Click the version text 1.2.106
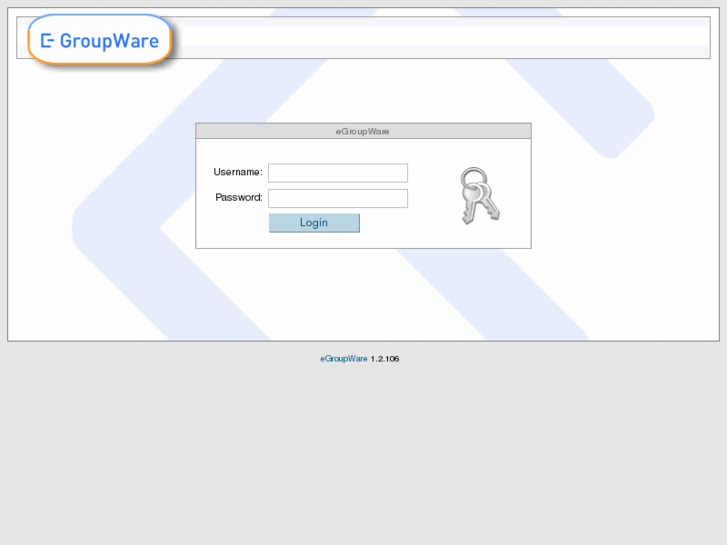 pyautogui.click(x=385, y=359)
